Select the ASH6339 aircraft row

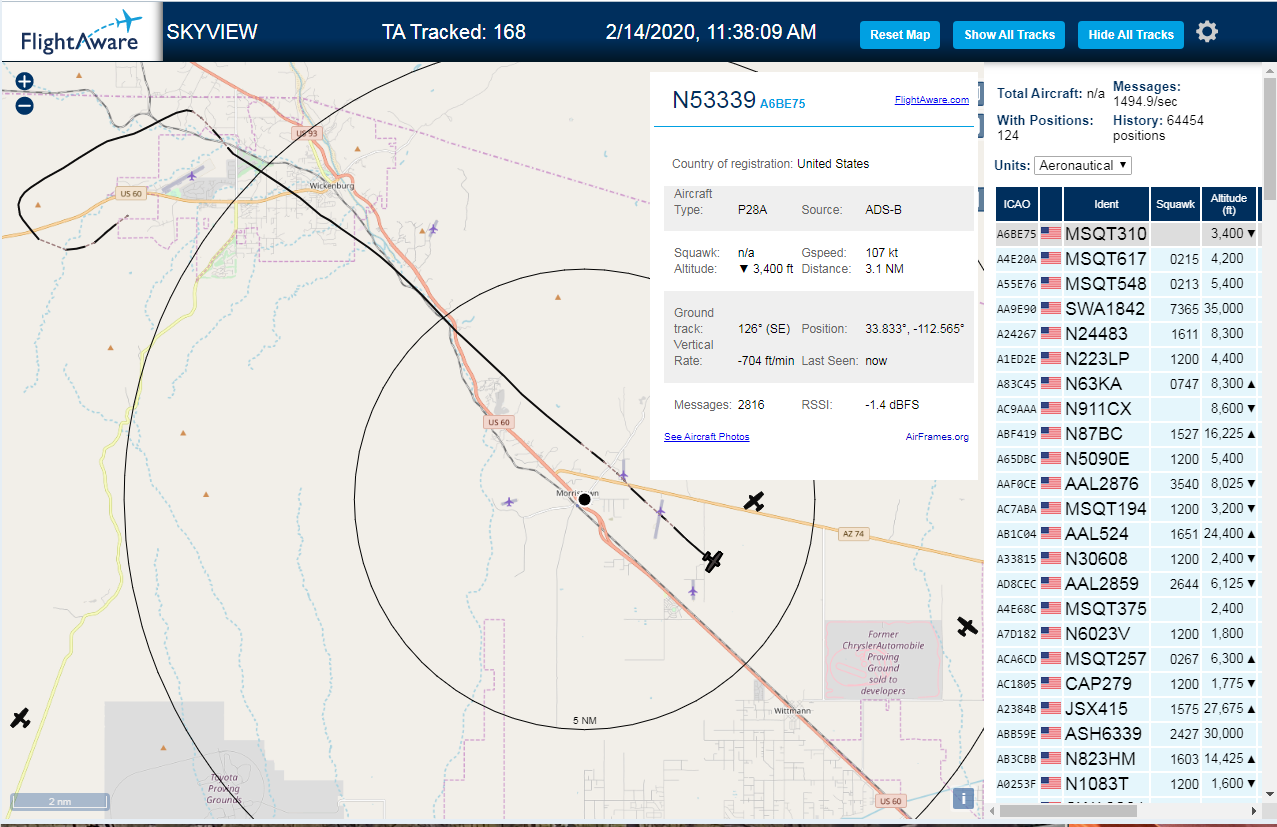click(1127, 734)
